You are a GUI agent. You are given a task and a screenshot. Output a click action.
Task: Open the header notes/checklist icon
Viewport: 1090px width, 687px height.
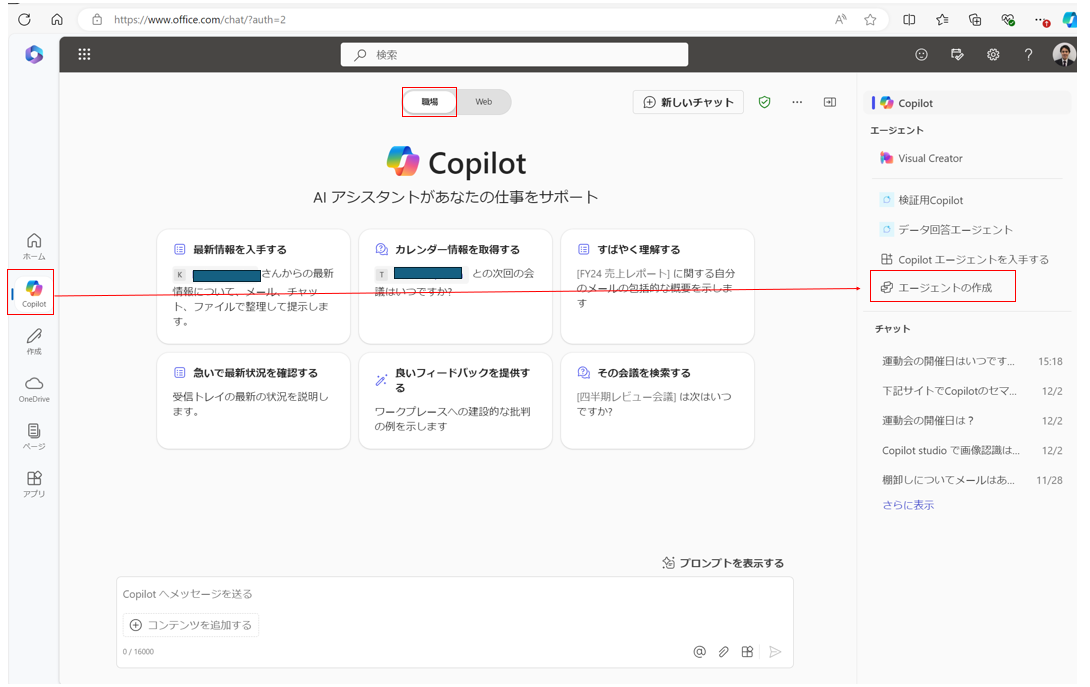coord(957,54)
